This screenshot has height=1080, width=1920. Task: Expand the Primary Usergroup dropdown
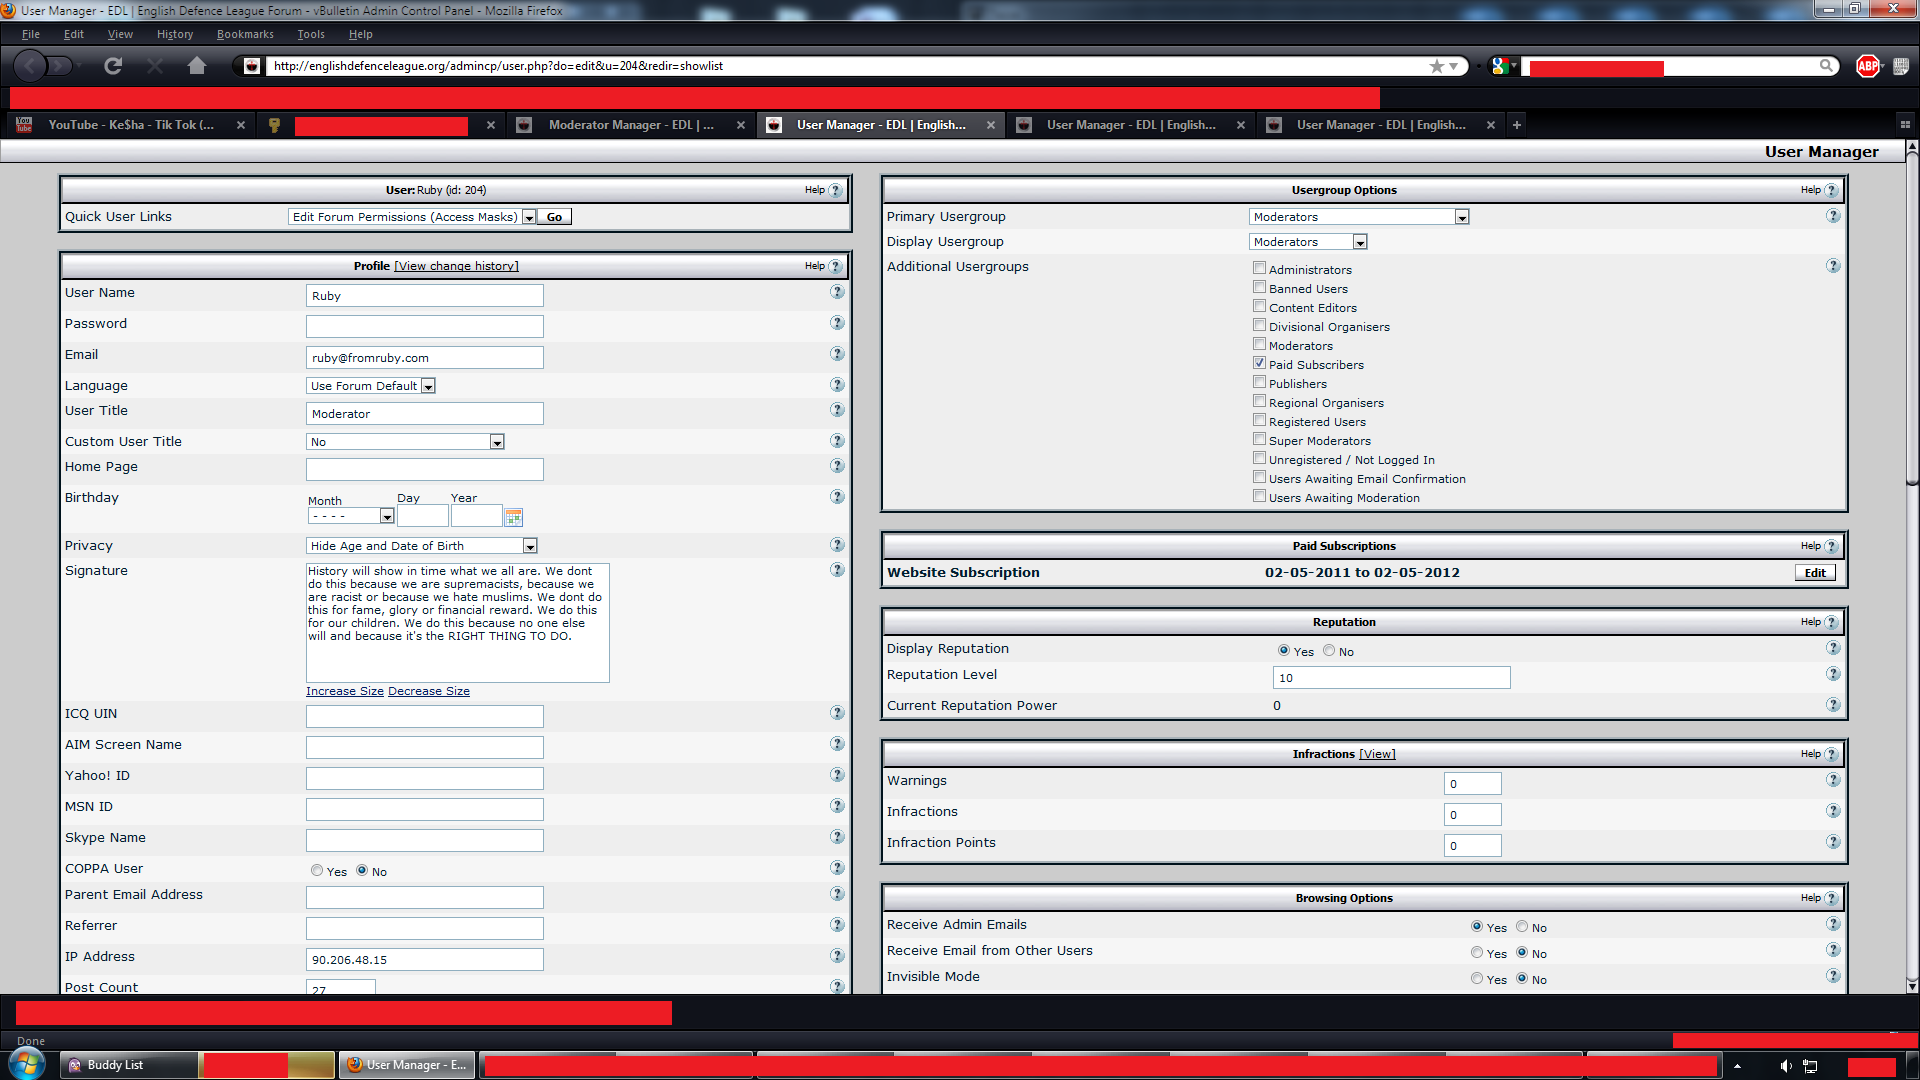(1461, 217)
